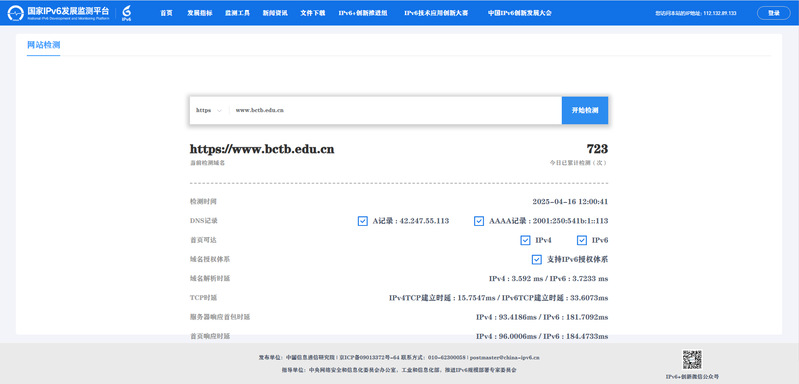This screenshot has width=799, height=384.
Task: Open IPv6技术应用创新大赛 navigation item
Action: coord(436,13)
